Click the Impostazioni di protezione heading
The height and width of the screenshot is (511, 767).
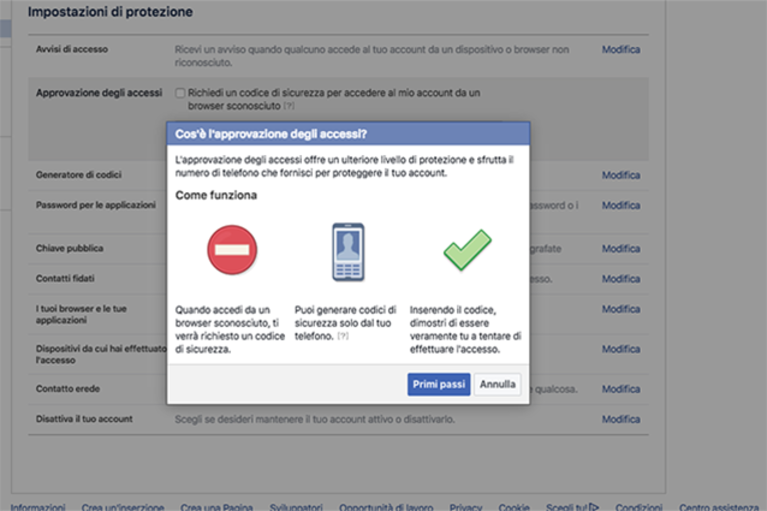pyautogui.click(x=110, y=12)
